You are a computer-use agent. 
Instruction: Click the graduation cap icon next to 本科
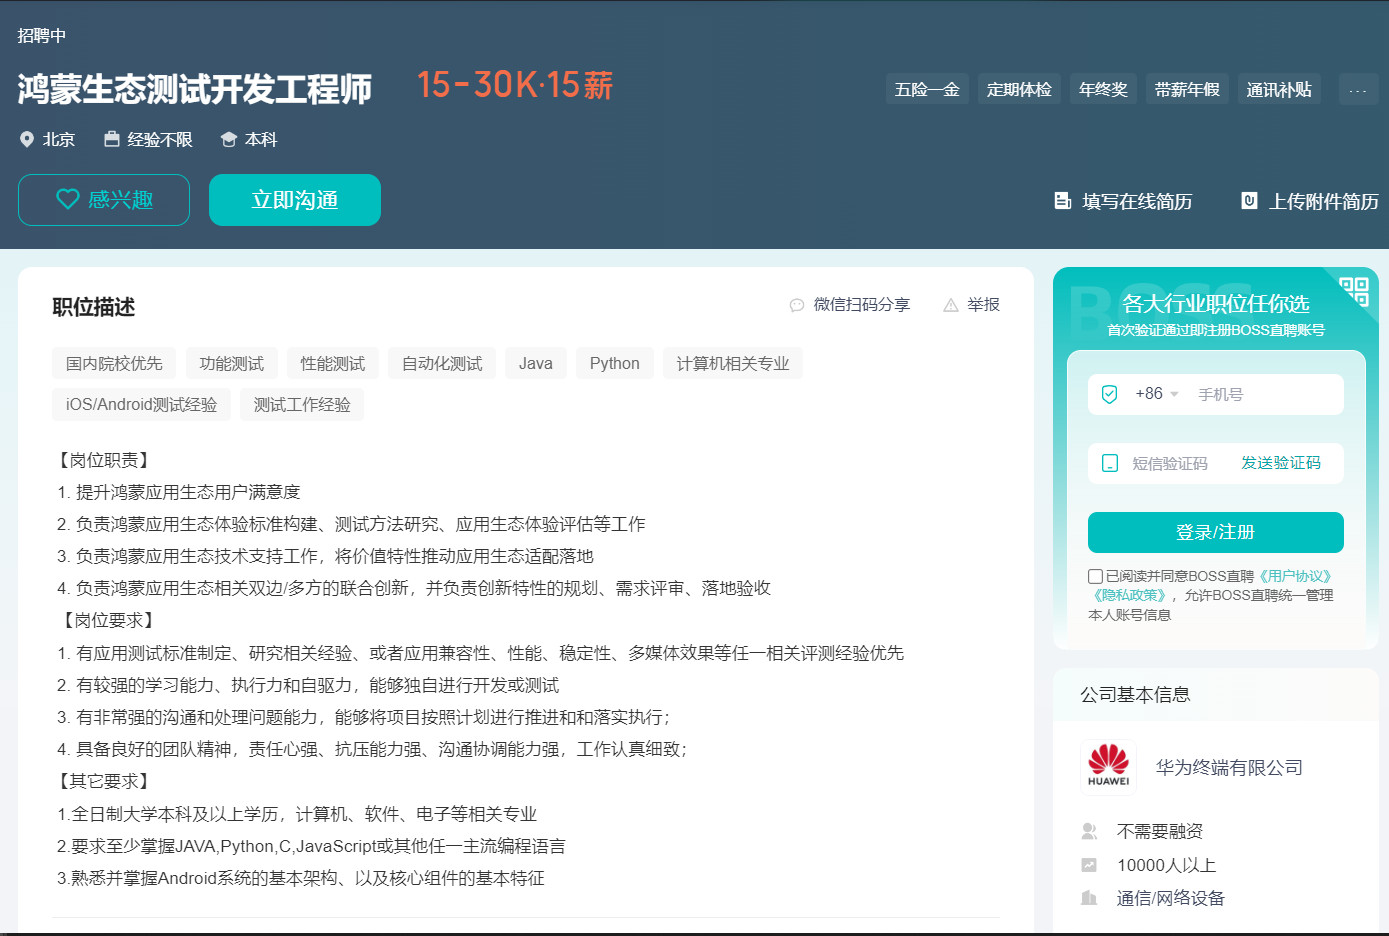[229, 139]
